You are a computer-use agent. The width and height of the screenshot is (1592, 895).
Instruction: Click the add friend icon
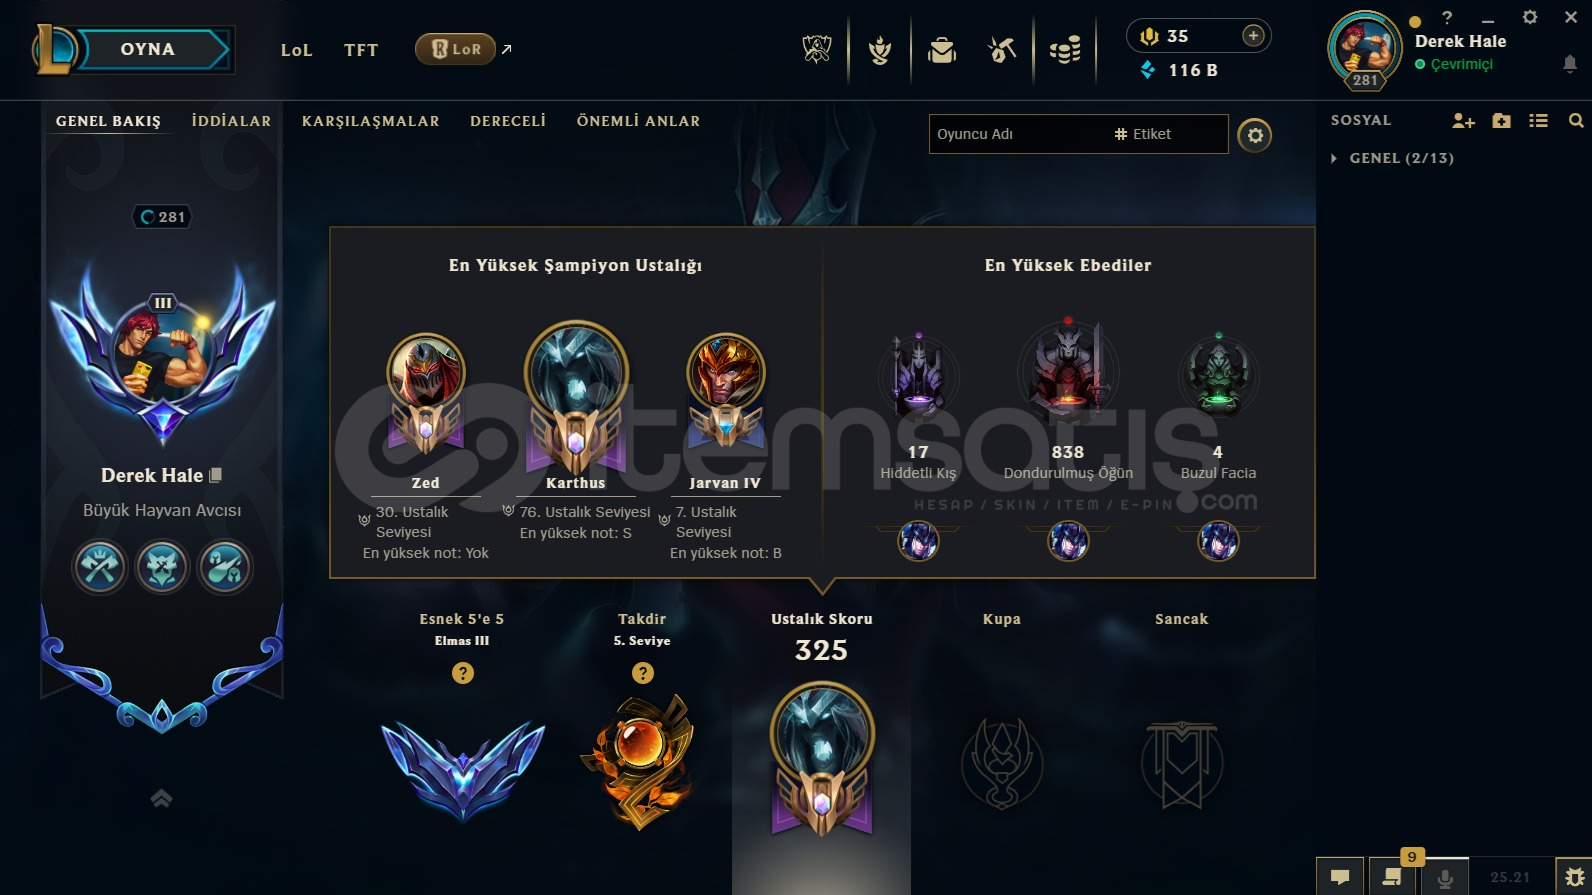click(1463, 121)
